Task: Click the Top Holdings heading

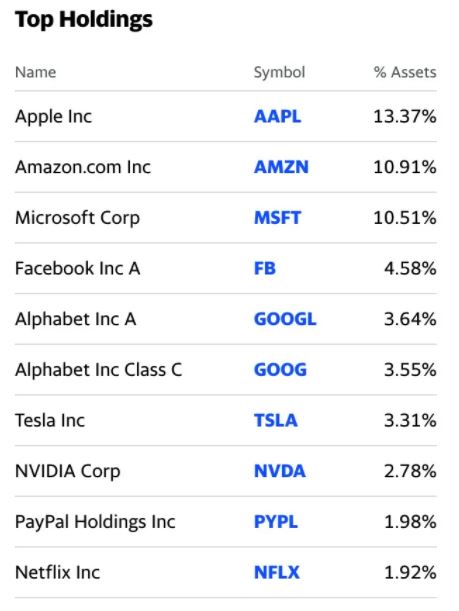Action: coord(84,19)
